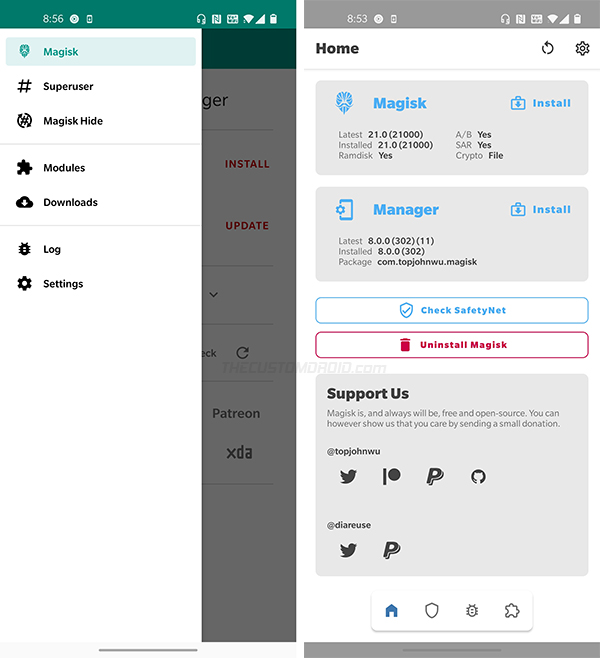600x658 pixels.
Task: Tap the dimmed UPDATE button behind the drawer
Action: [x=247, y=226]
